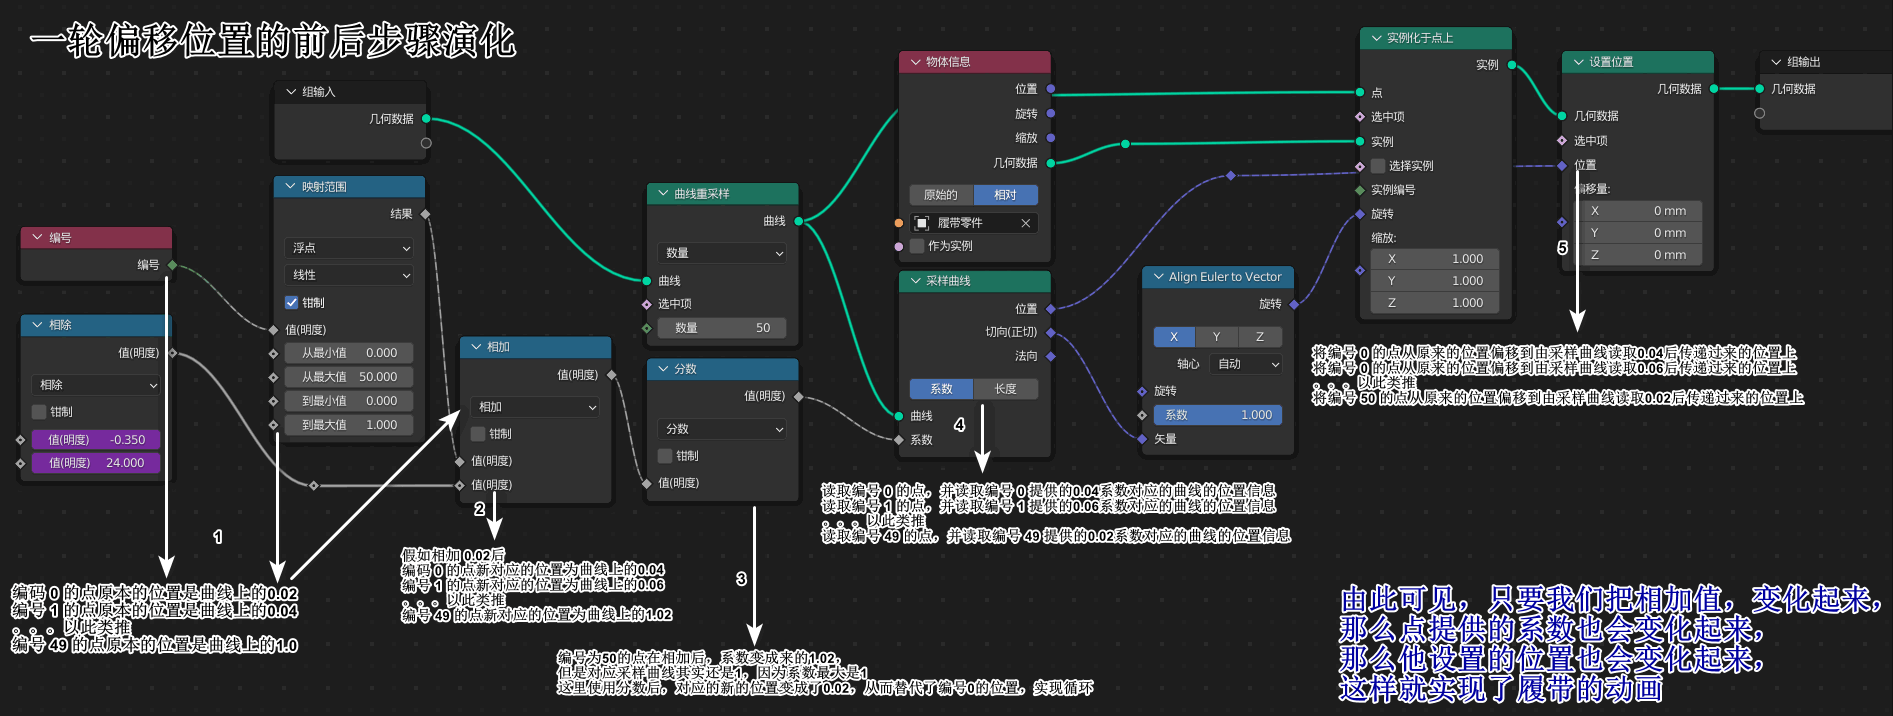Click the 采样曲线 切向(正切) output socket
The height and width of the screenshot is (716, 1893).
1051,332
